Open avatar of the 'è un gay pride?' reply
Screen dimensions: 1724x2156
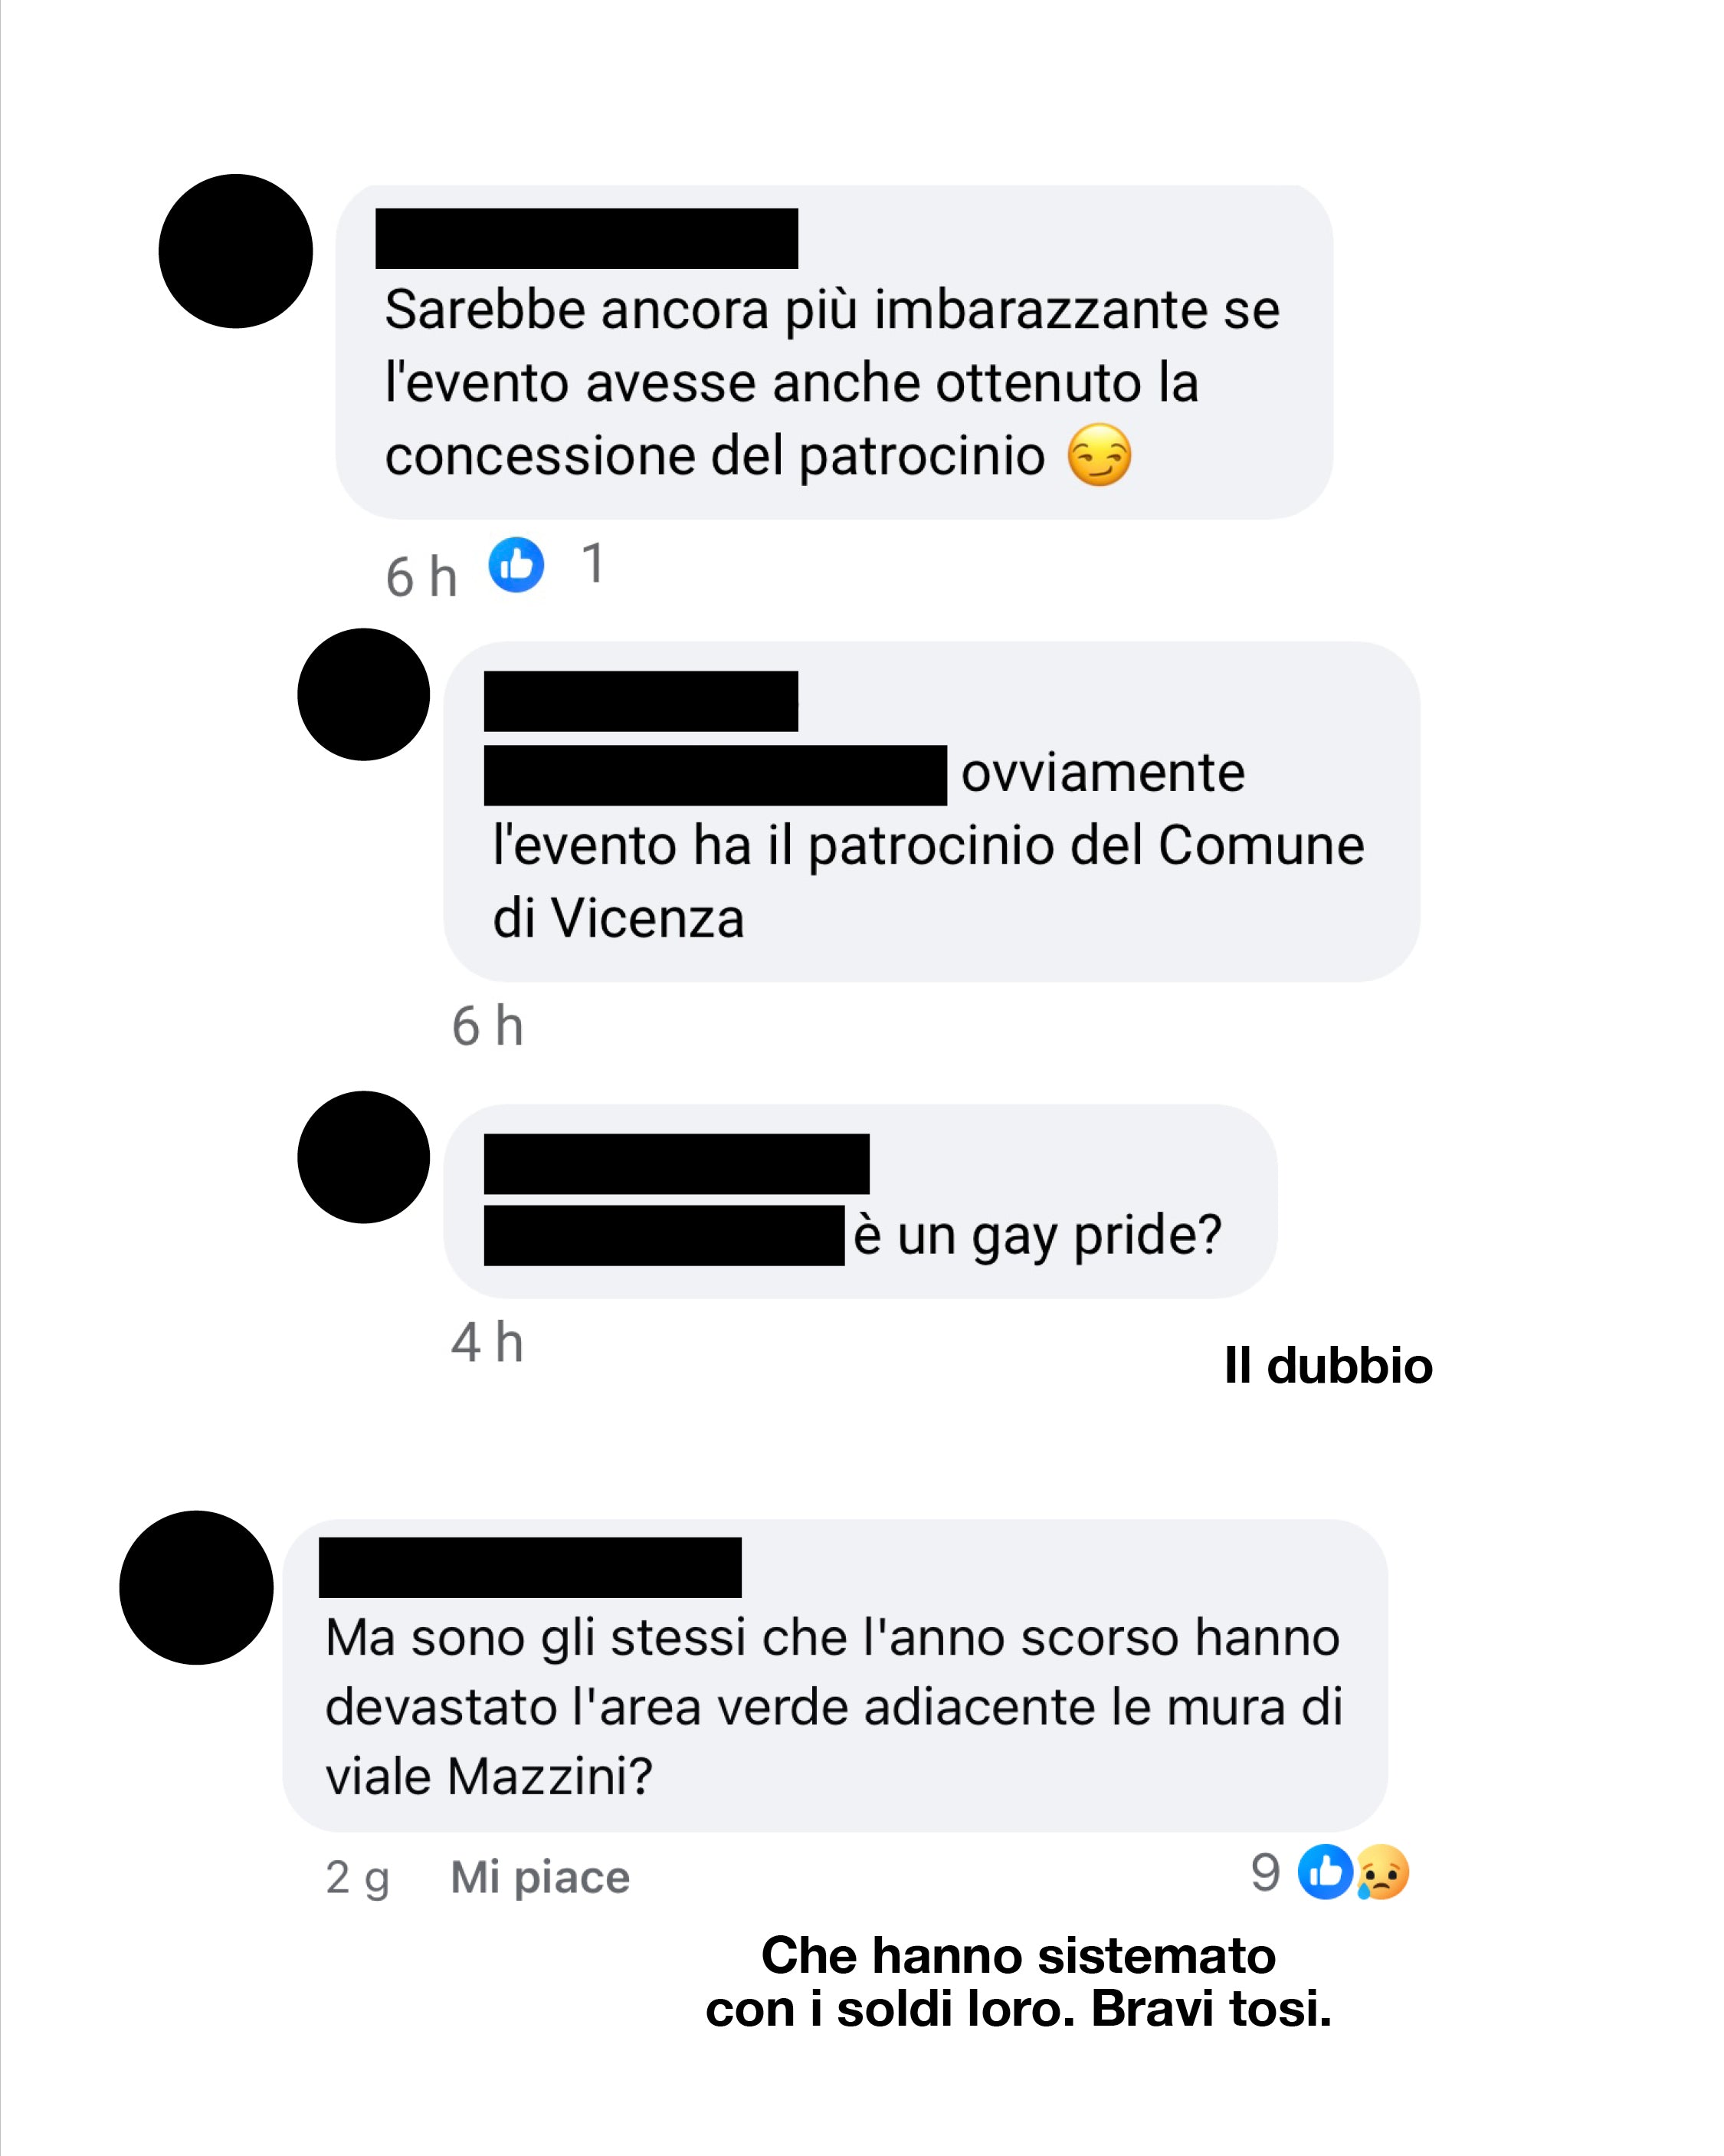[364, 1157]
